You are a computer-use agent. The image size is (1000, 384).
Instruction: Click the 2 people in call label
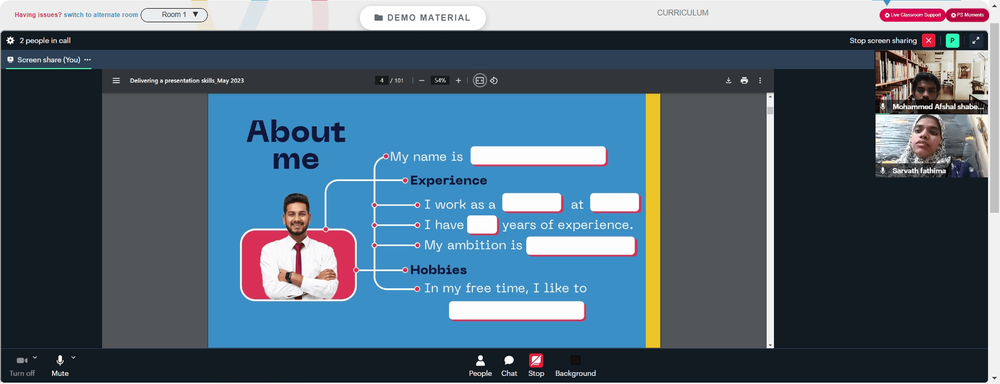[45, 40]
